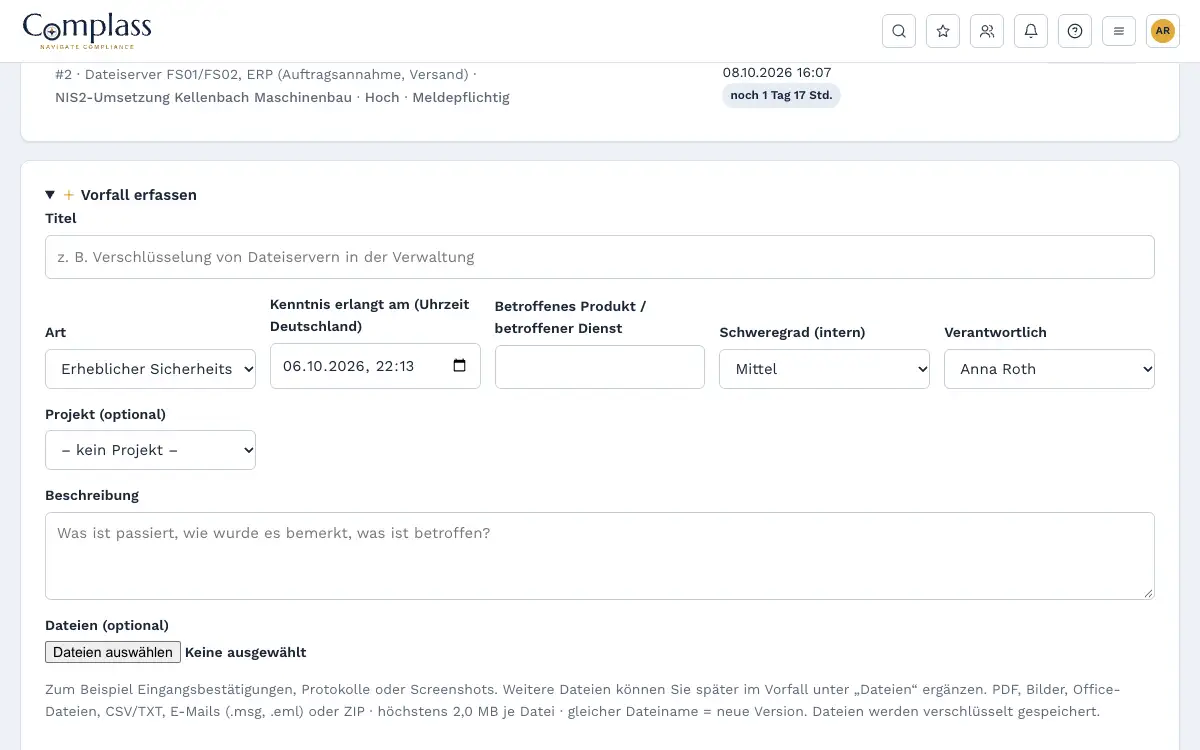The width and height of the screenshot is (1200, 750).
Task: Open the search icon in header
Action: 899,31
